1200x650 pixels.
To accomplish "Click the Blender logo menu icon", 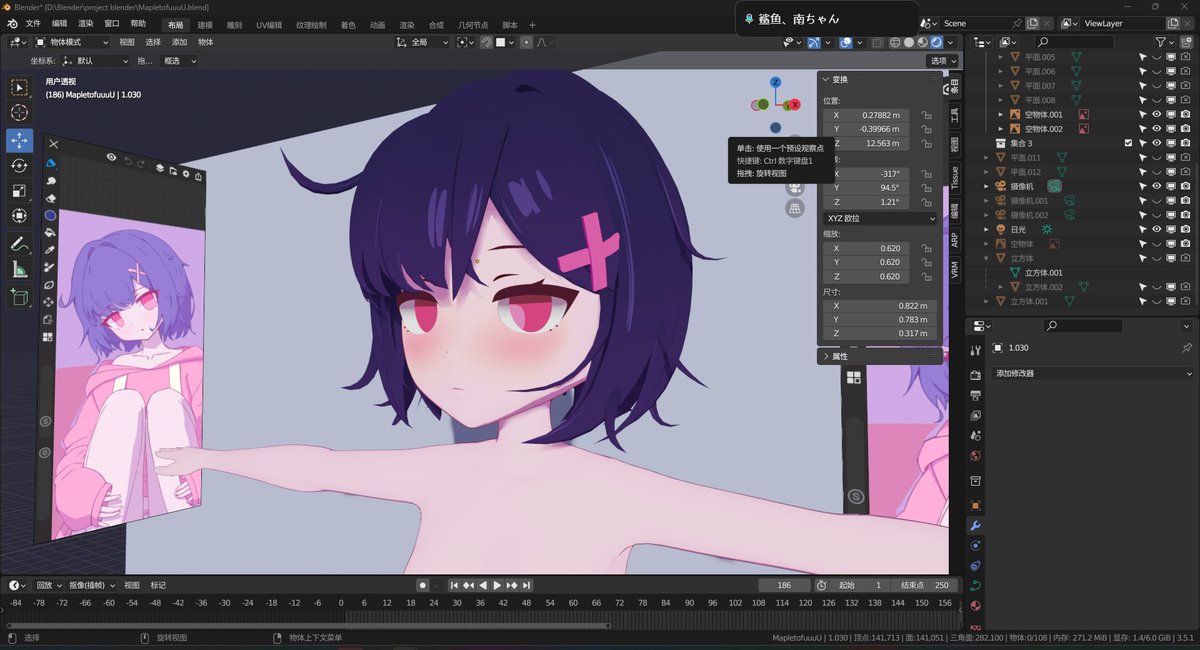I will click(x=13, y=23).
